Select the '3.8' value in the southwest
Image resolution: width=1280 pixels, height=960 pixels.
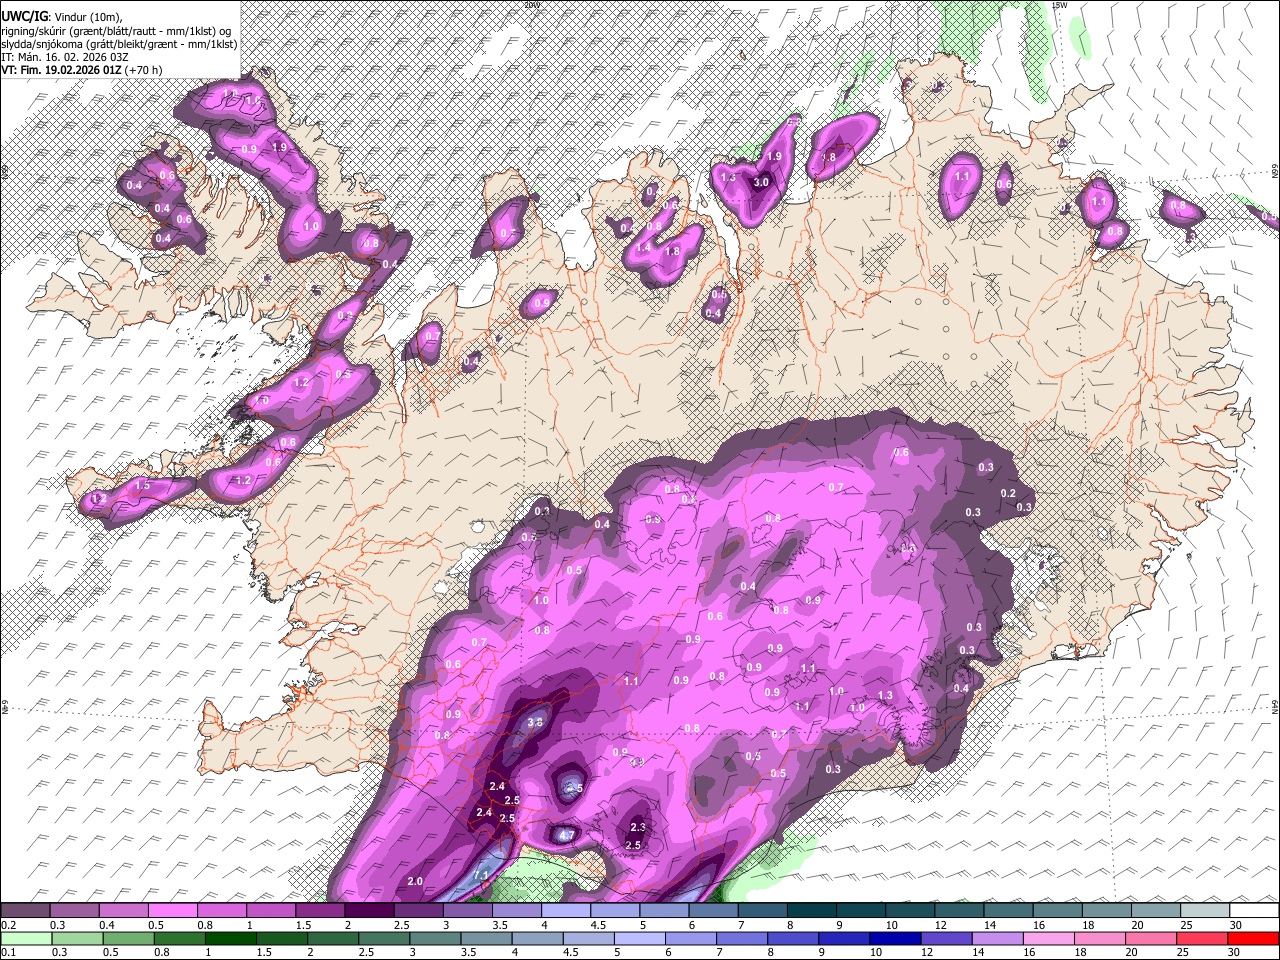click(535, 722)
